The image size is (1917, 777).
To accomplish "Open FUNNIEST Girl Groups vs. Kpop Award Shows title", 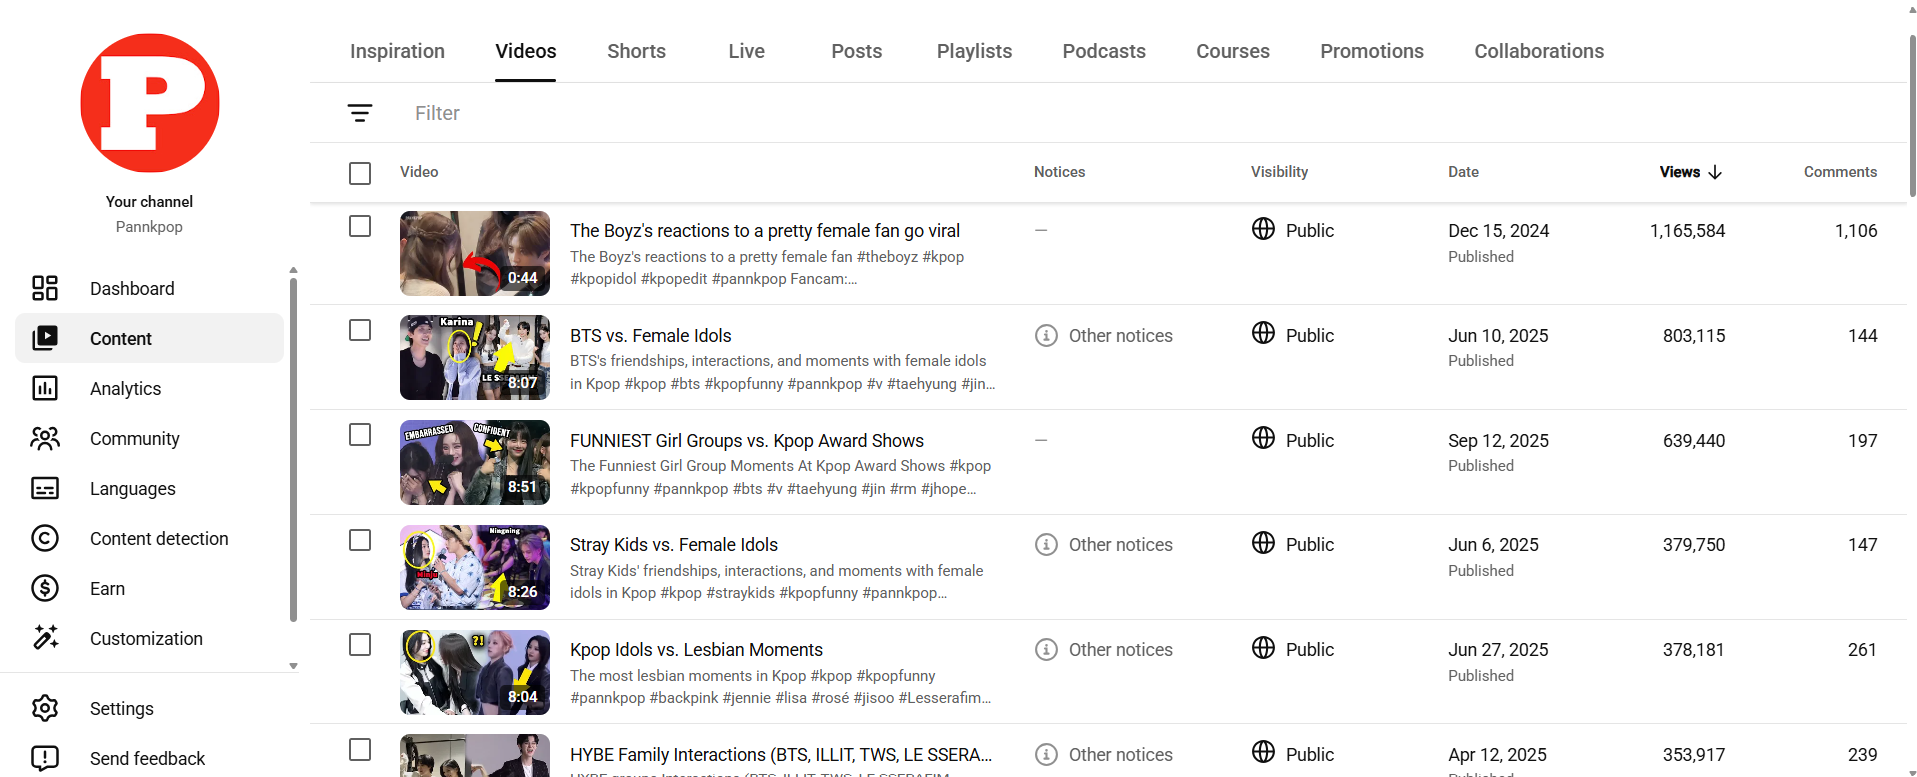I will tap(747, 441).
